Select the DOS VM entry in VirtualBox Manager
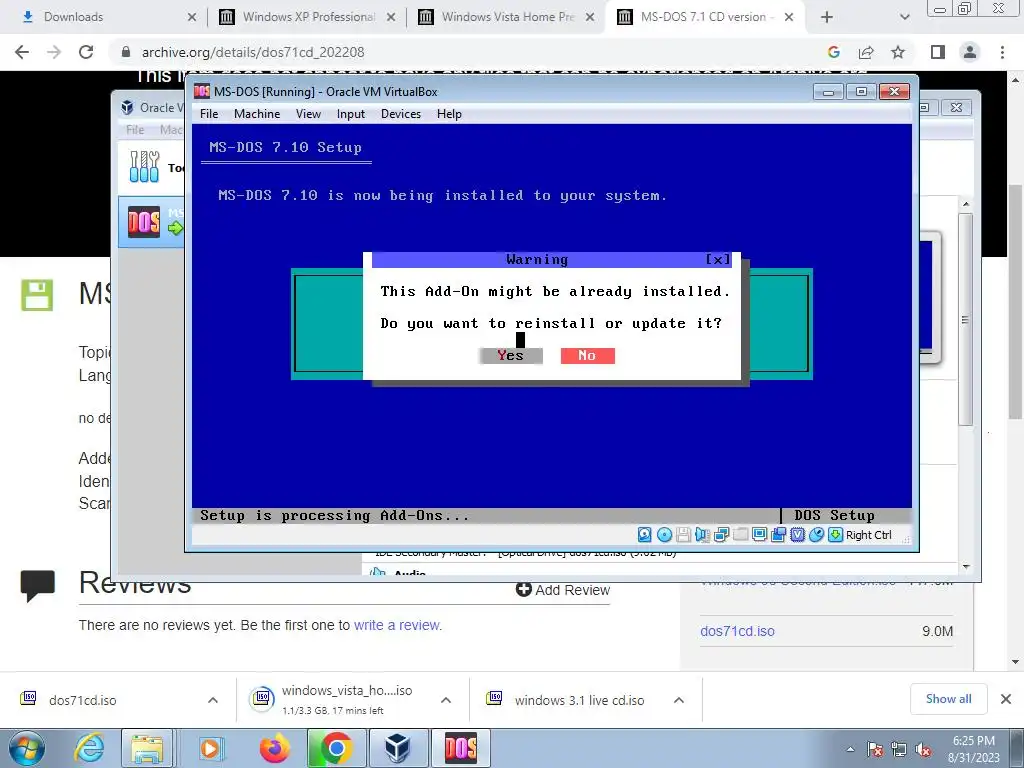This screenshot has height=768, width=1024. point(152,222)
